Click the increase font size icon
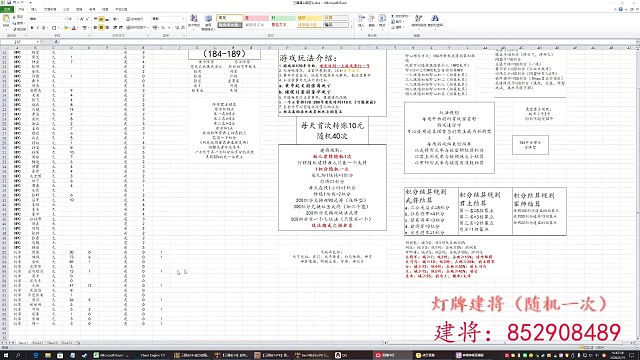This screenshot has height=360, width=640. click(x=82, y=19)
